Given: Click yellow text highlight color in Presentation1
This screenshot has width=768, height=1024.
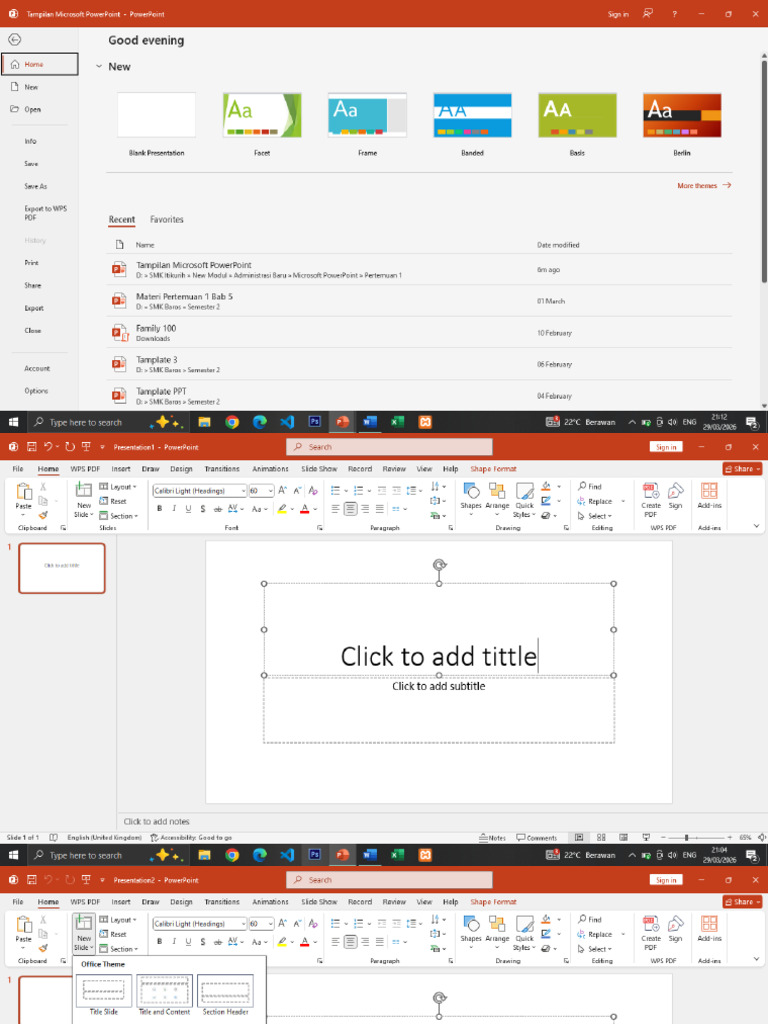Looking at the screenshot, I should click(282, 509).
